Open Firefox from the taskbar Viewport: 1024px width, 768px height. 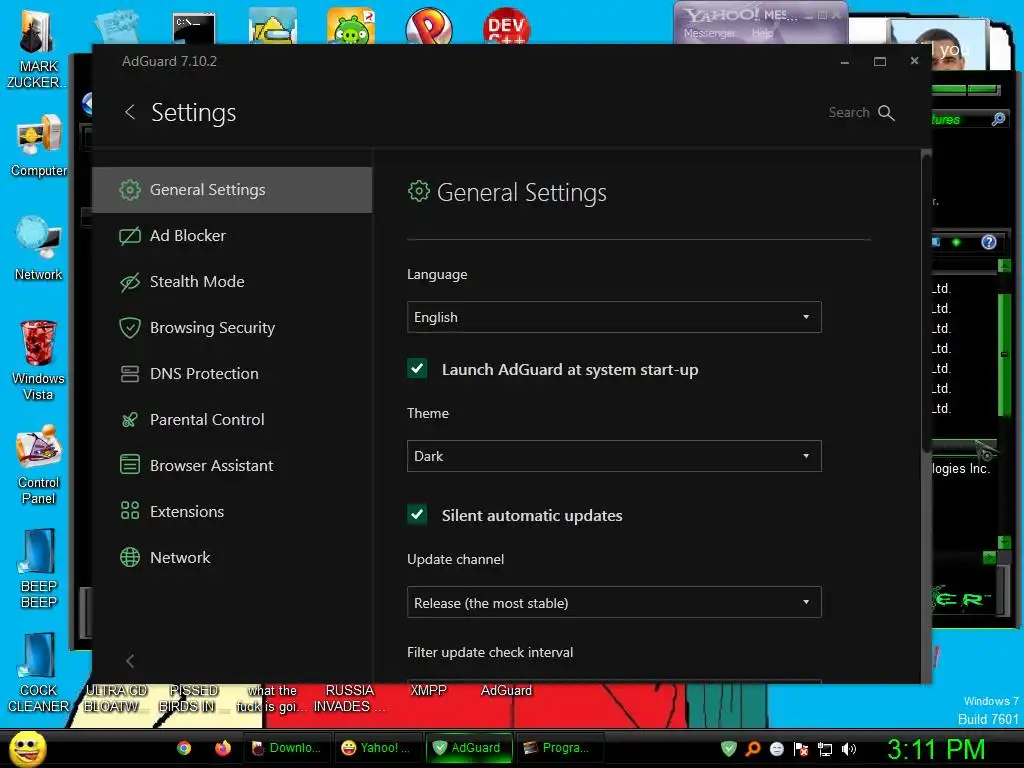coord(223,748)
